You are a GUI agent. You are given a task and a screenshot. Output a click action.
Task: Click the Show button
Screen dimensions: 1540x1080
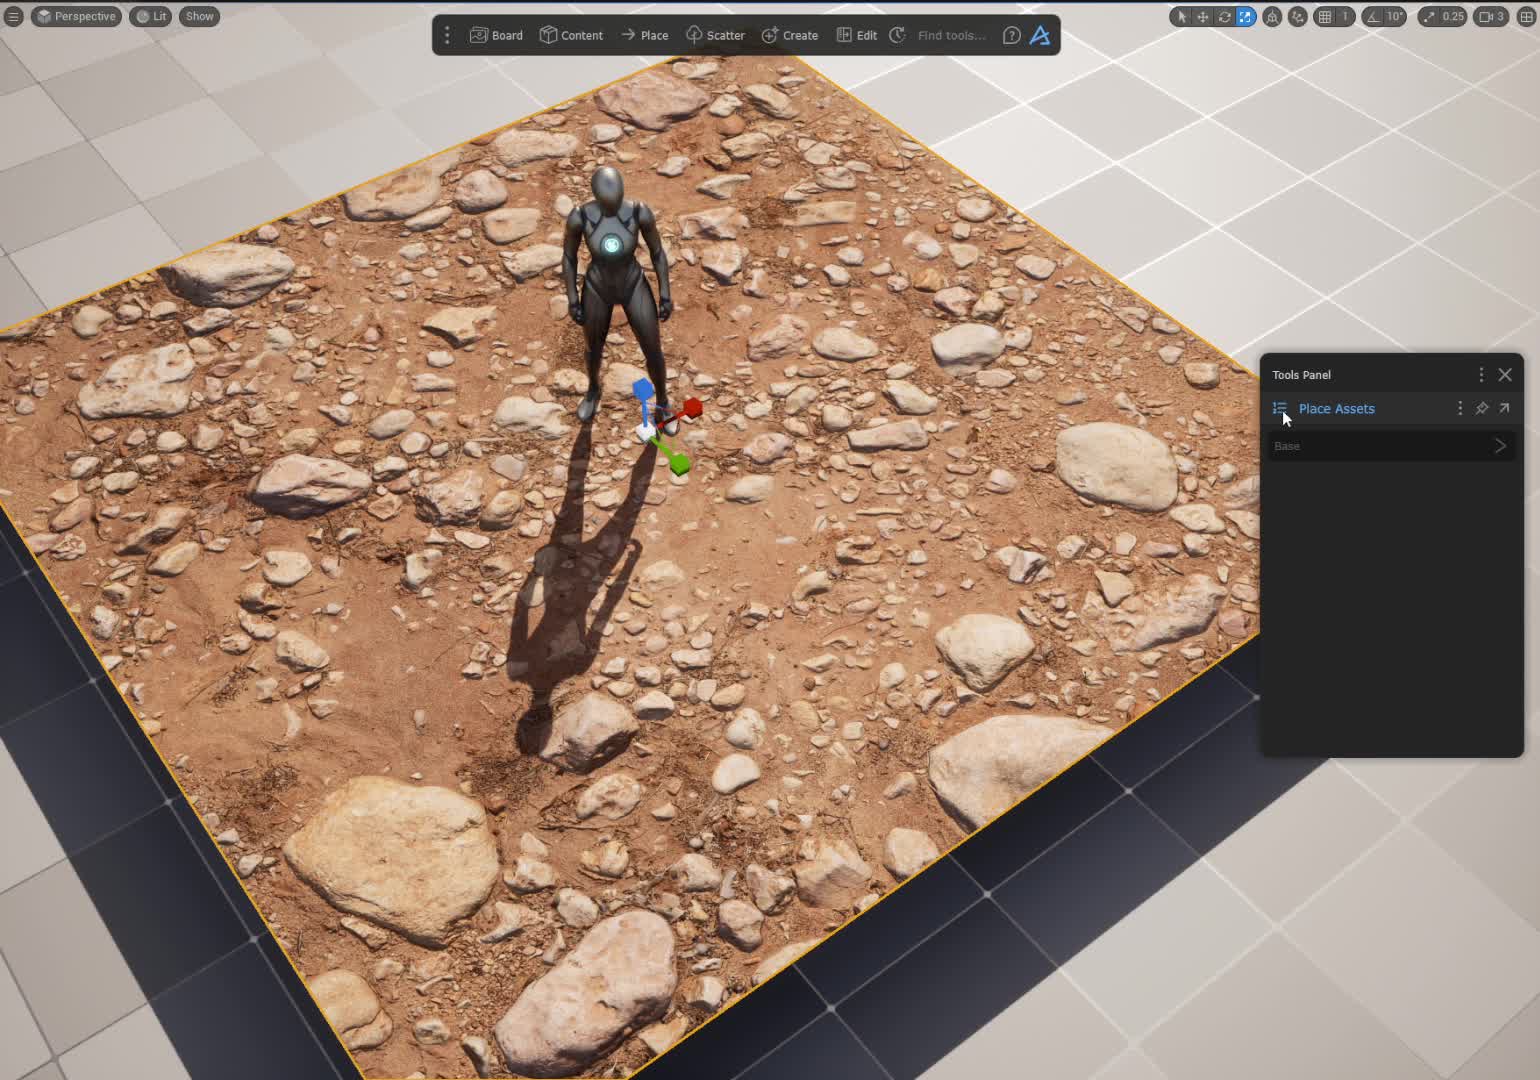[200, 16]
